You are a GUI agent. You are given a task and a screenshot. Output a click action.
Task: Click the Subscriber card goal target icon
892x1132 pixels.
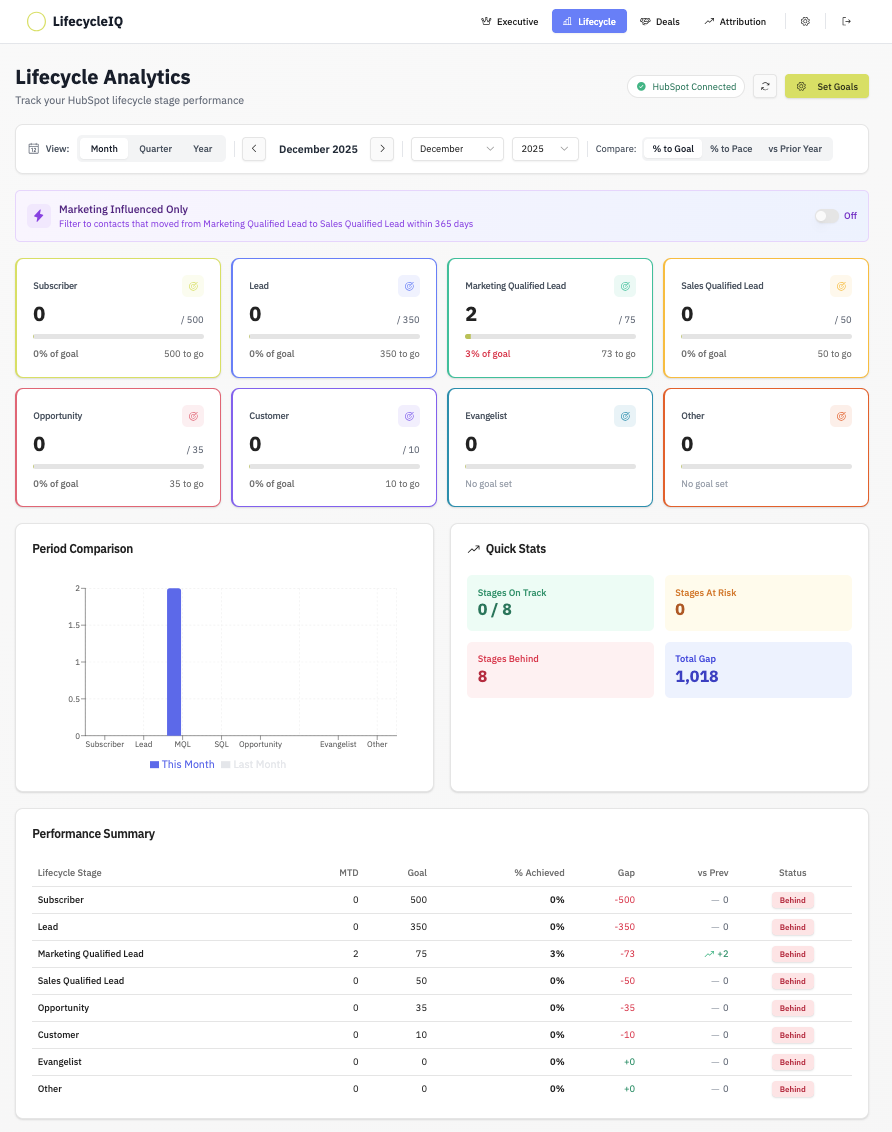(x=193, y=286)
